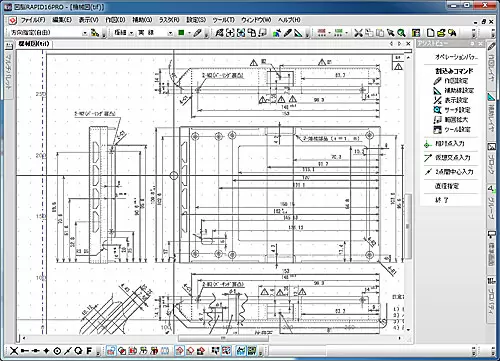This screenshot has width=500, height=361.
Task: Pick the bold F snap icon
Action: 89,351
